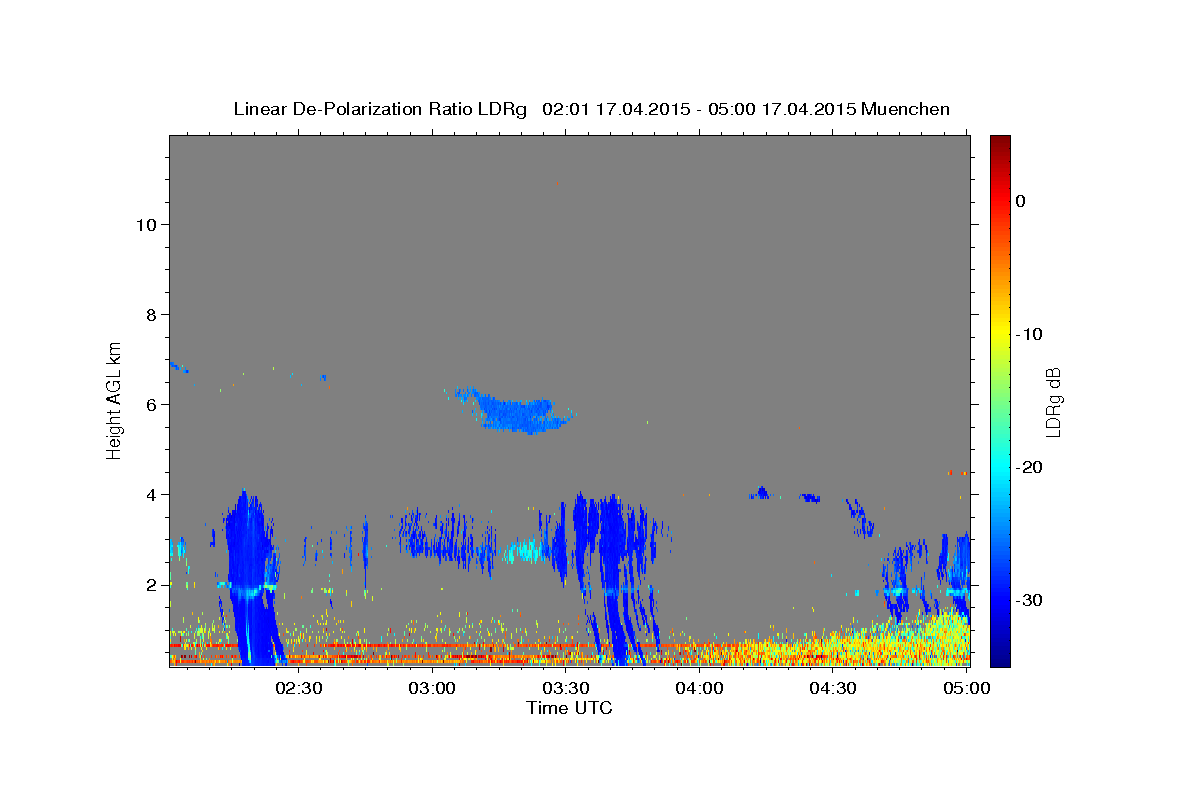Image resolution: width=1200 pixels, height=800 pixels.
Task: Click the height tick label '10'
Action: 145,224
